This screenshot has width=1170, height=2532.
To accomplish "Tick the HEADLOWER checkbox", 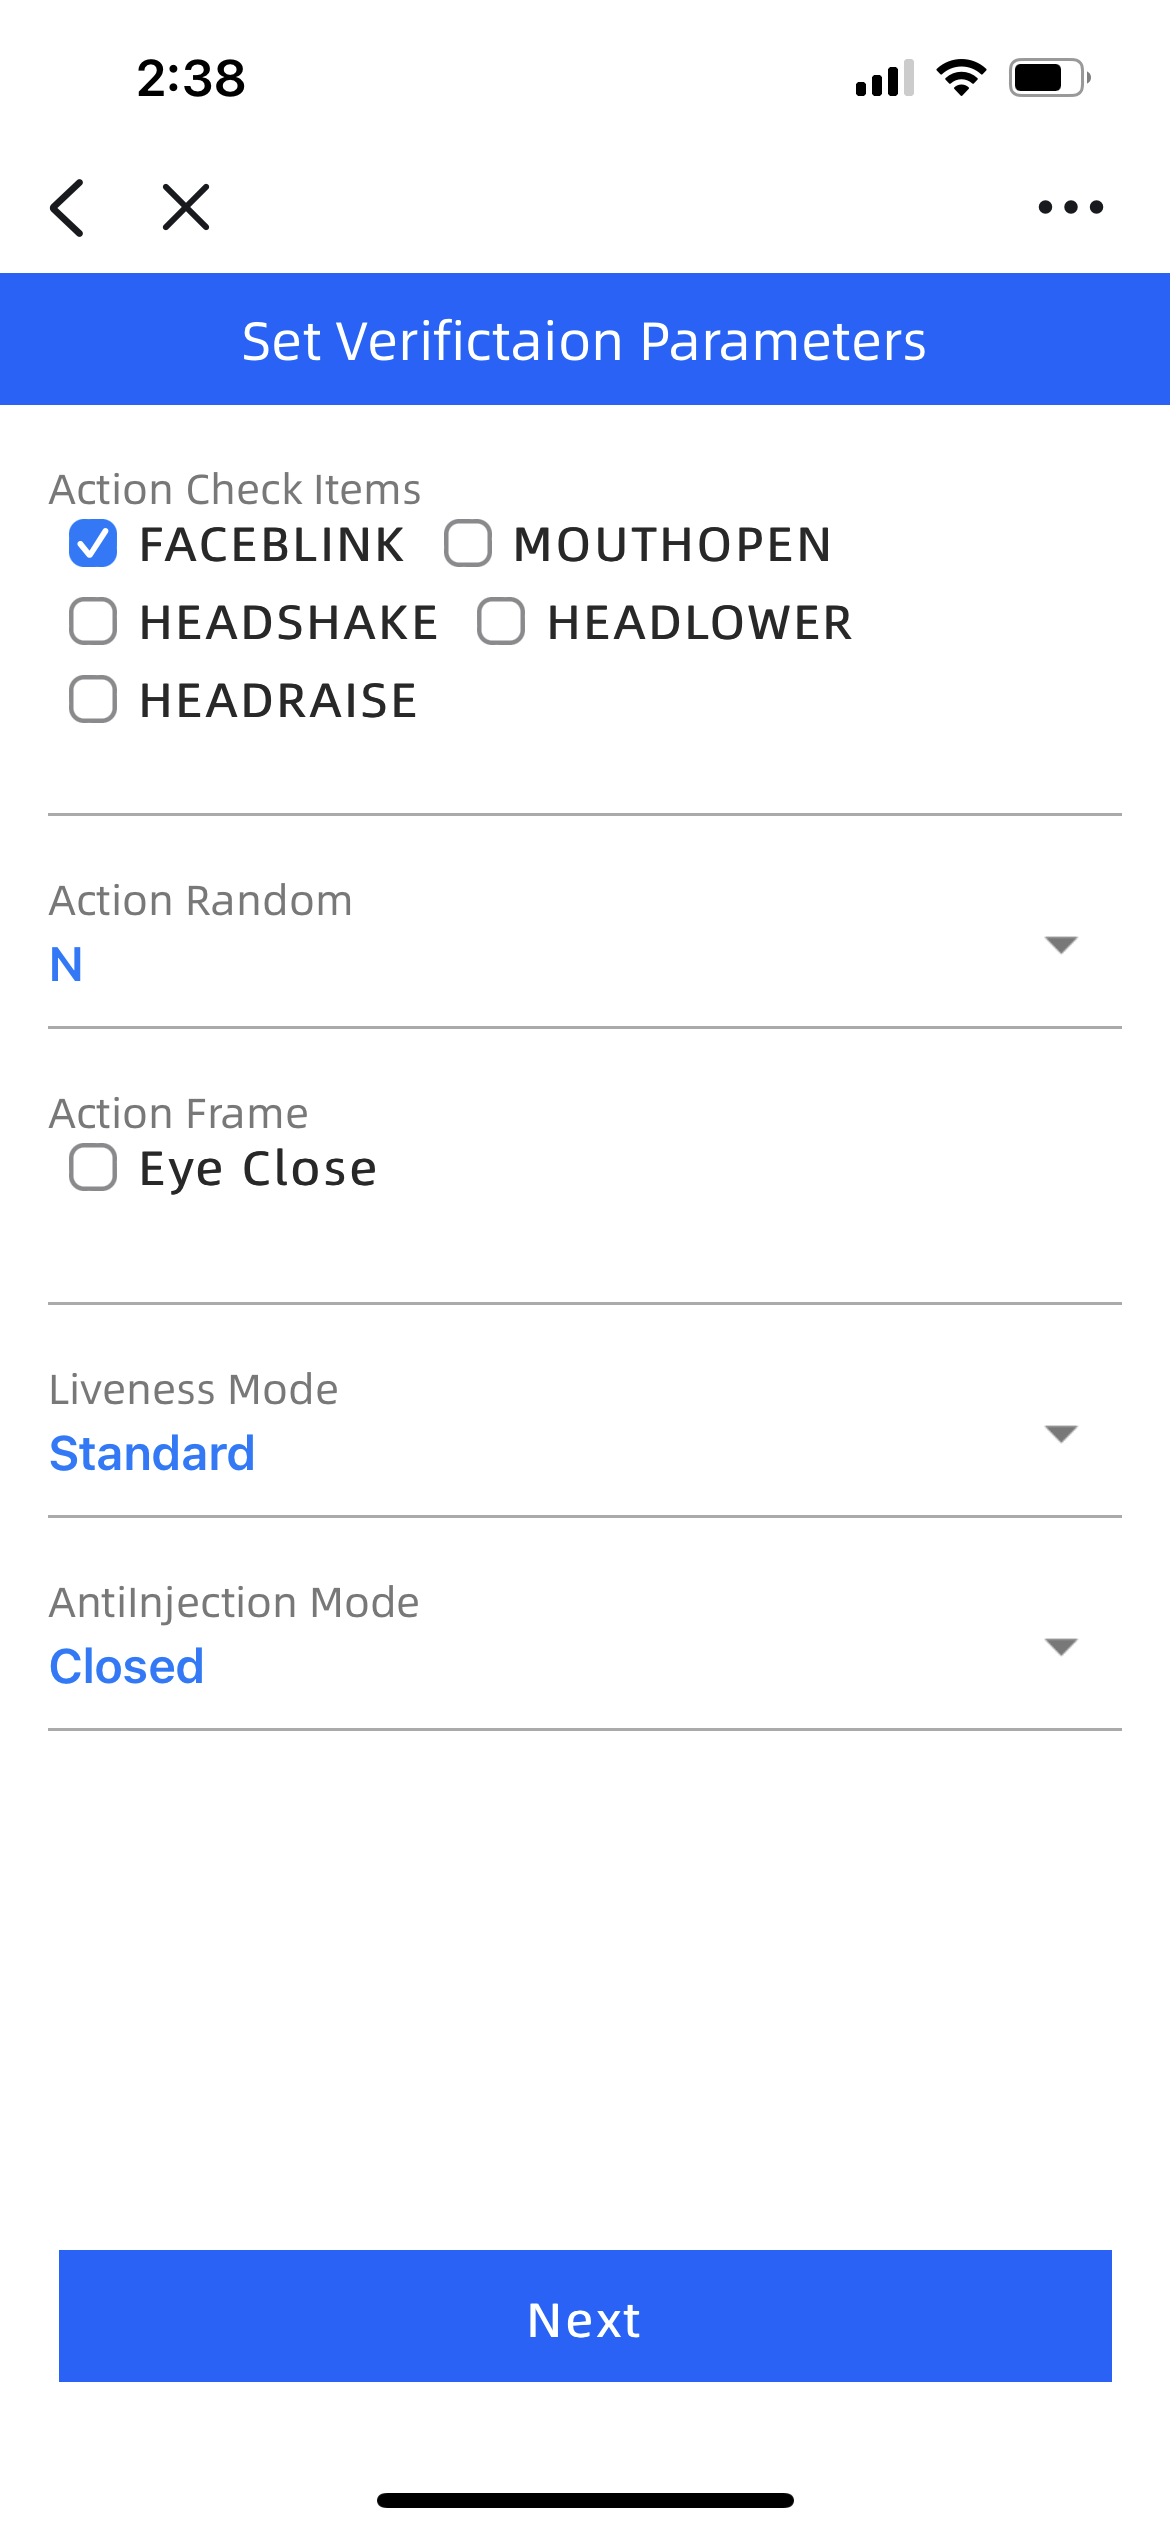I will [501, 622].
